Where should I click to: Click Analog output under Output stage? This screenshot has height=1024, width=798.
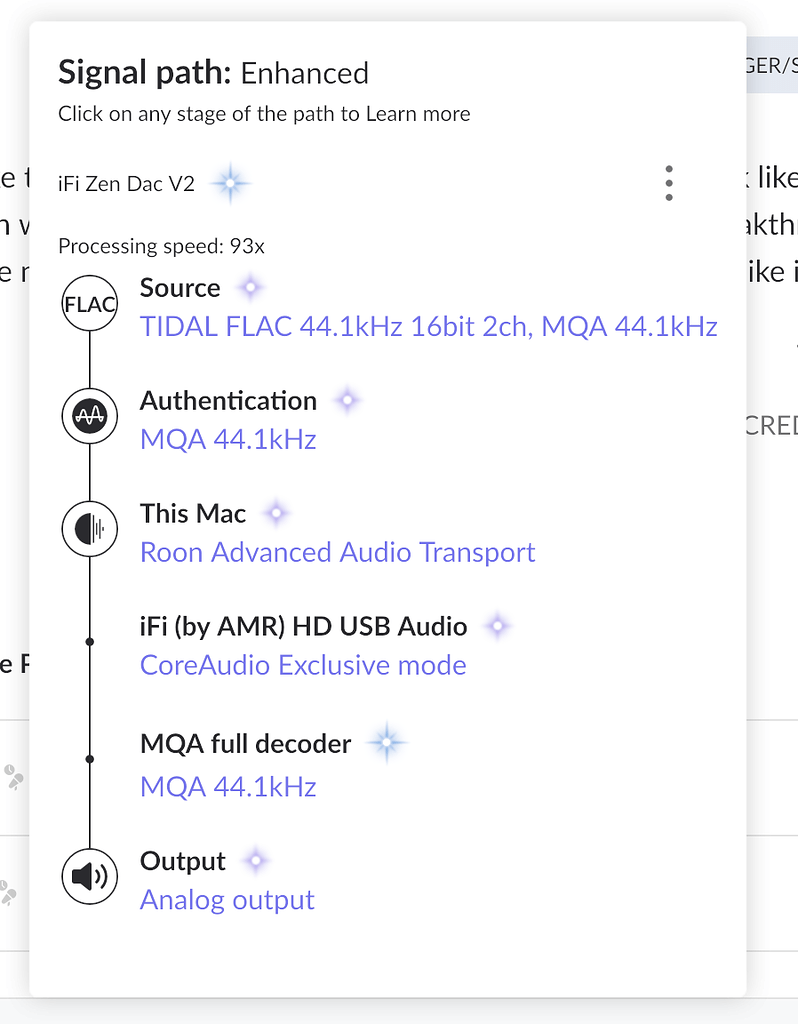click(227, 900)
